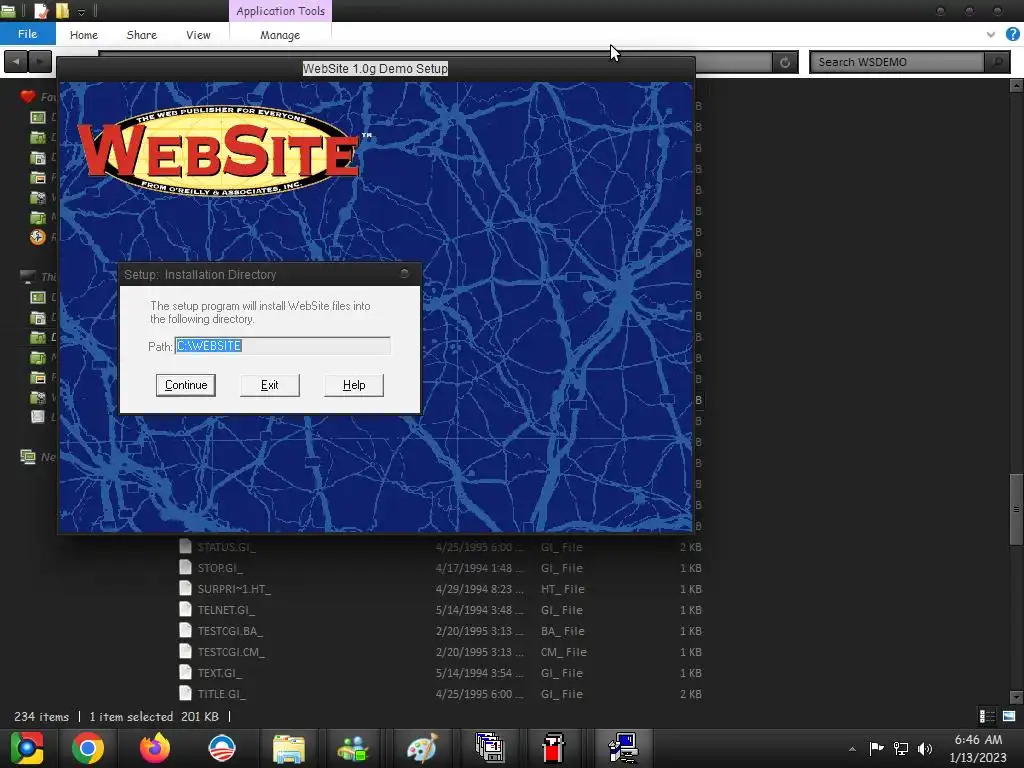
Task: Open the blue circular logo app on the taskbar
Action: [221, 748]
